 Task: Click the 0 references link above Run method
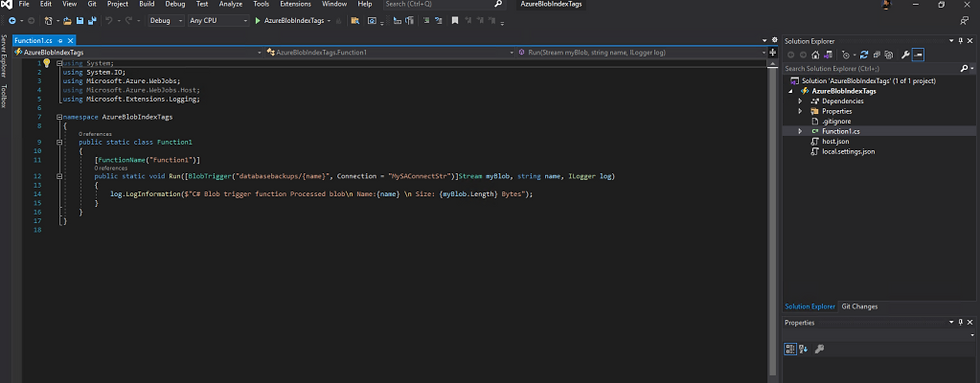[x=111, y=168]
